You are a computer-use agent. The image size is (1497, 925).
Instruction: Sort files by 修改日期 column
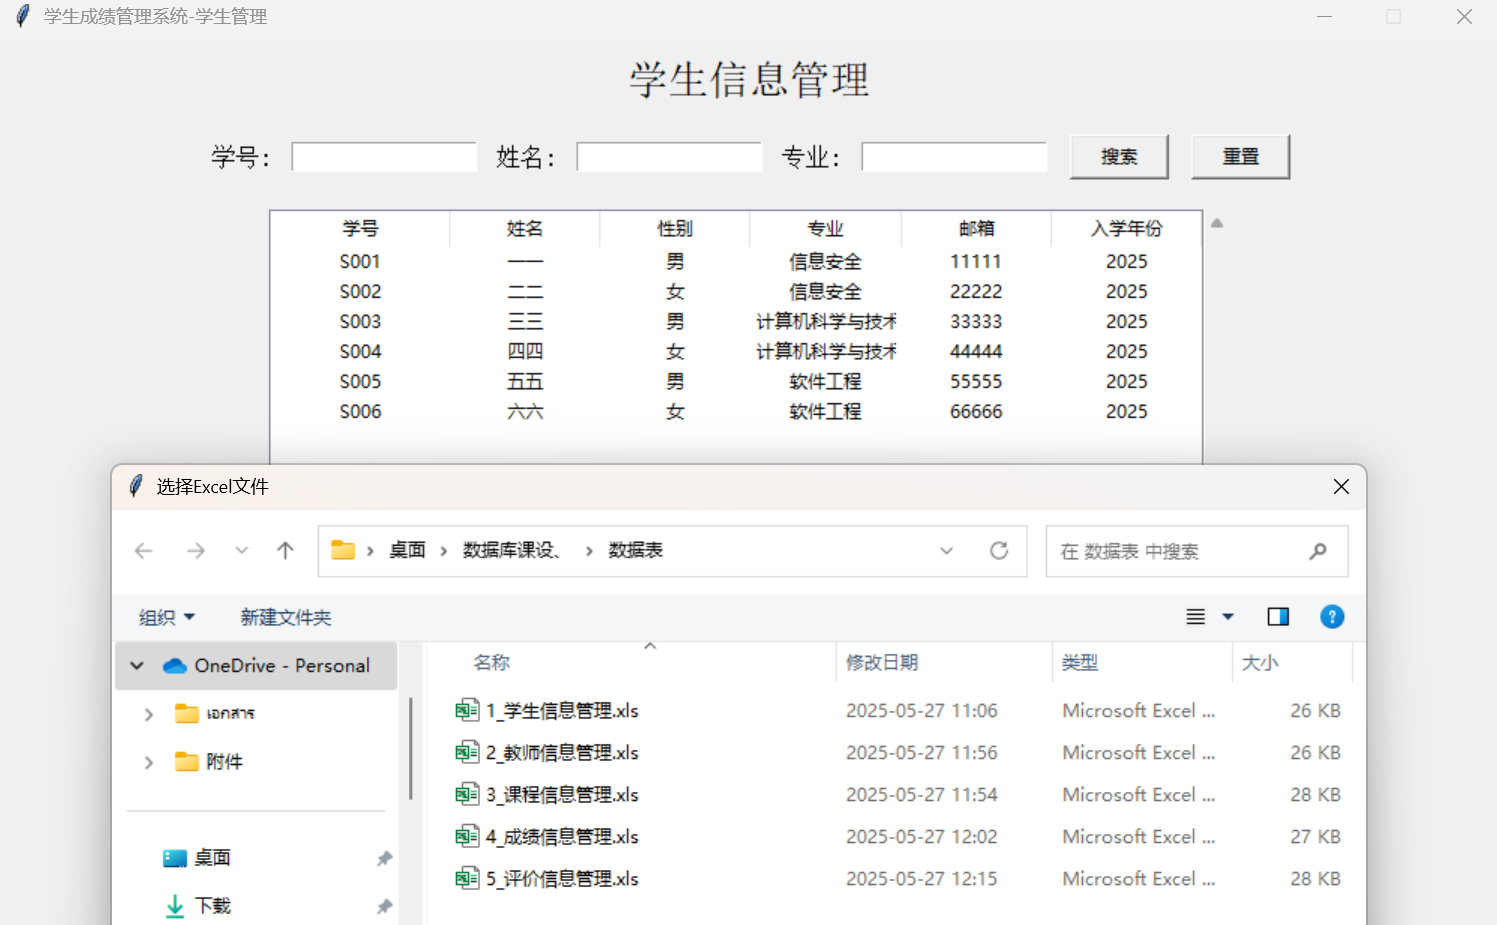tap(882, 662)
